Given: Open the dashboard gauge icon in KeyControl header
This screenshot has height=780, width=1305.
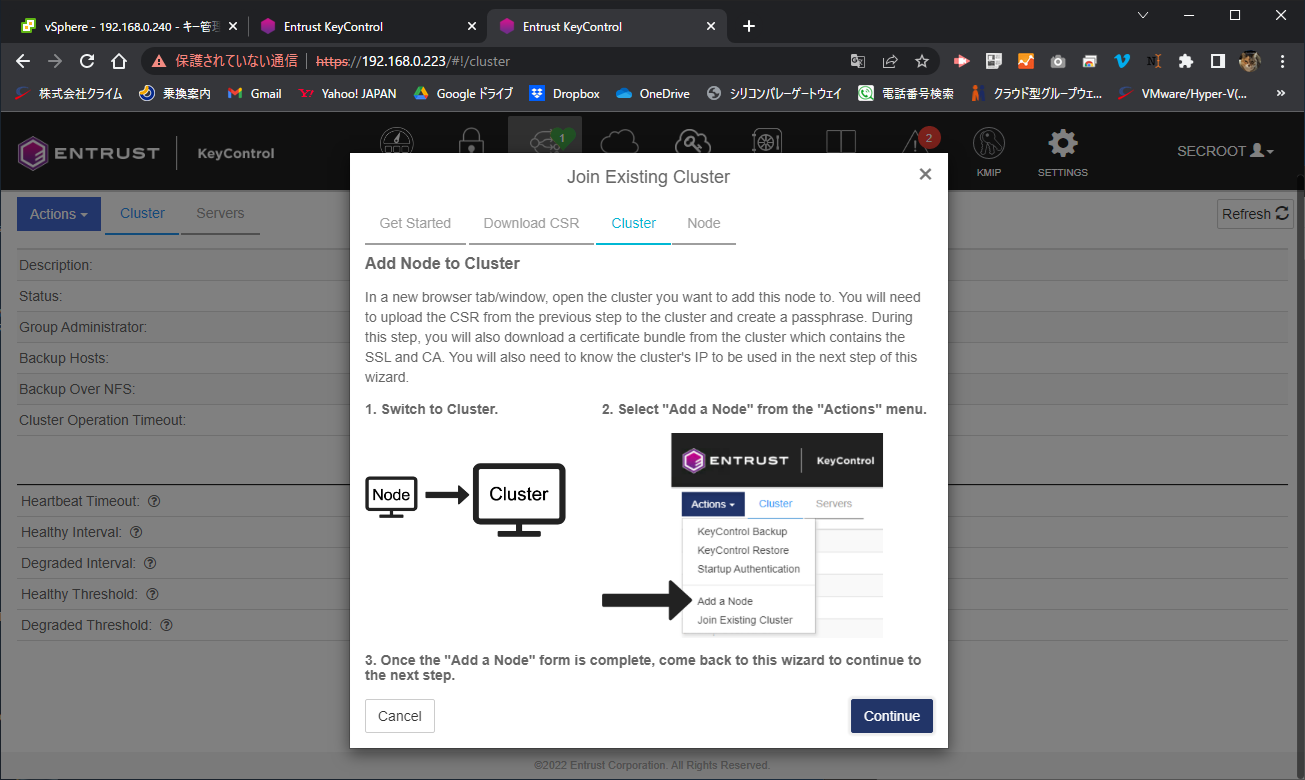Looking at the screenshot, I should click(x=397, y=142).
